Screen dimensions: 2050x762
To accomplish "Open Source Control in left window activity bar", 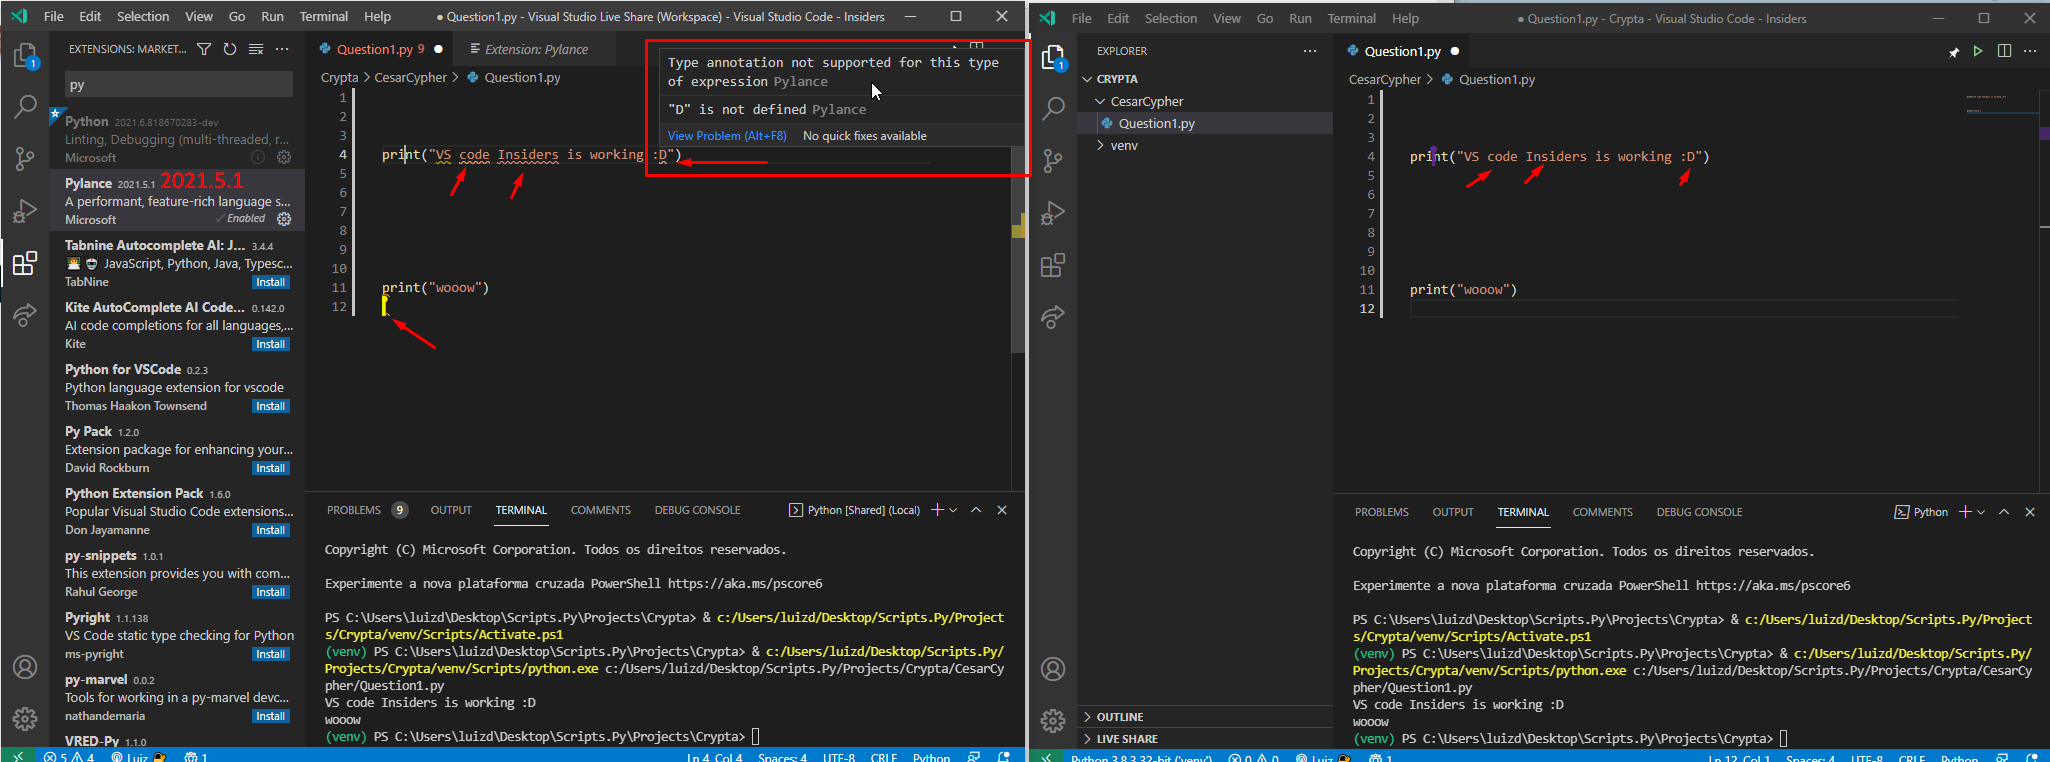I will point(25,158).
